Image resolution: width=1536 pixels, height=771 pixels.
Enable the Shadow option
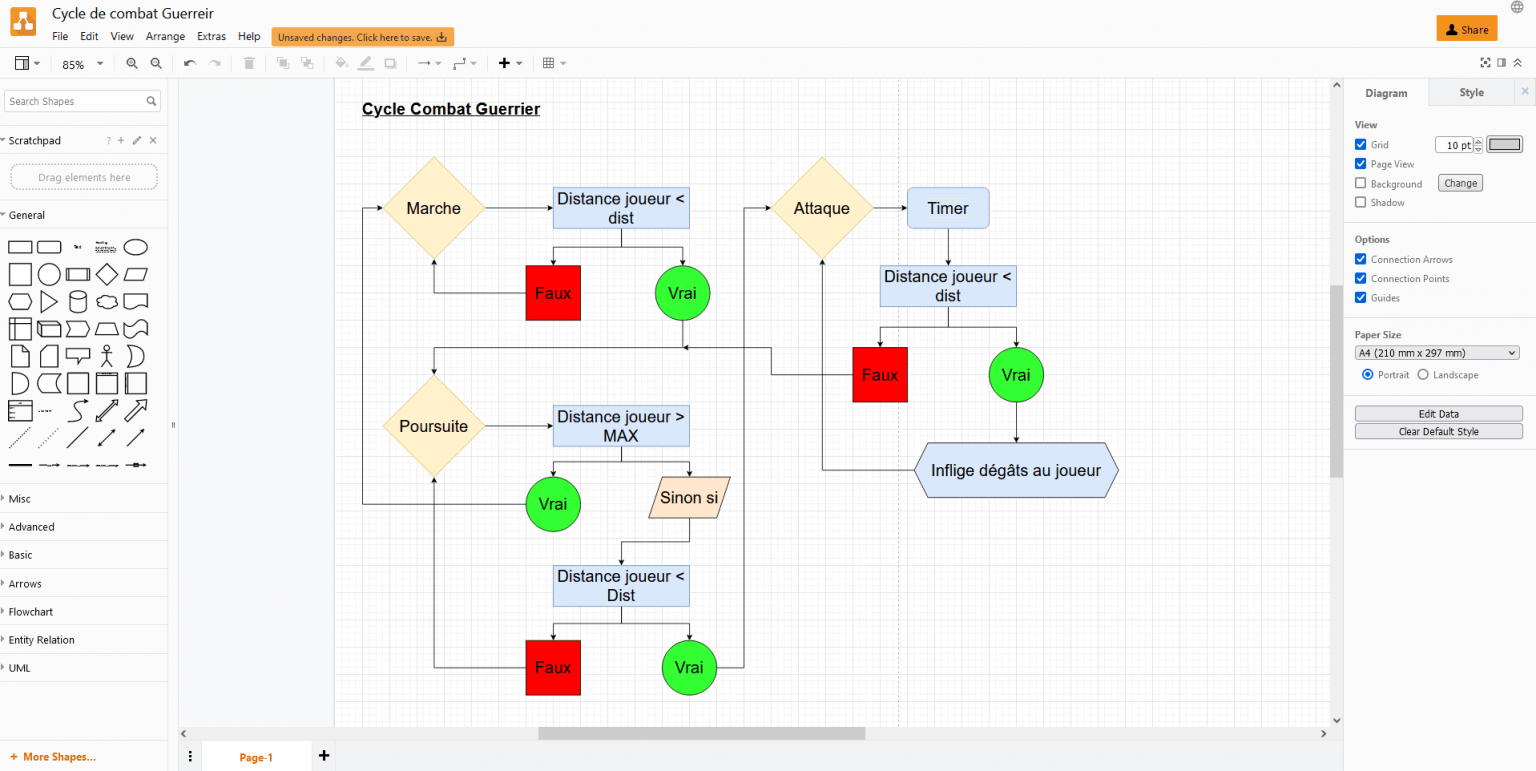point(1360,202)
